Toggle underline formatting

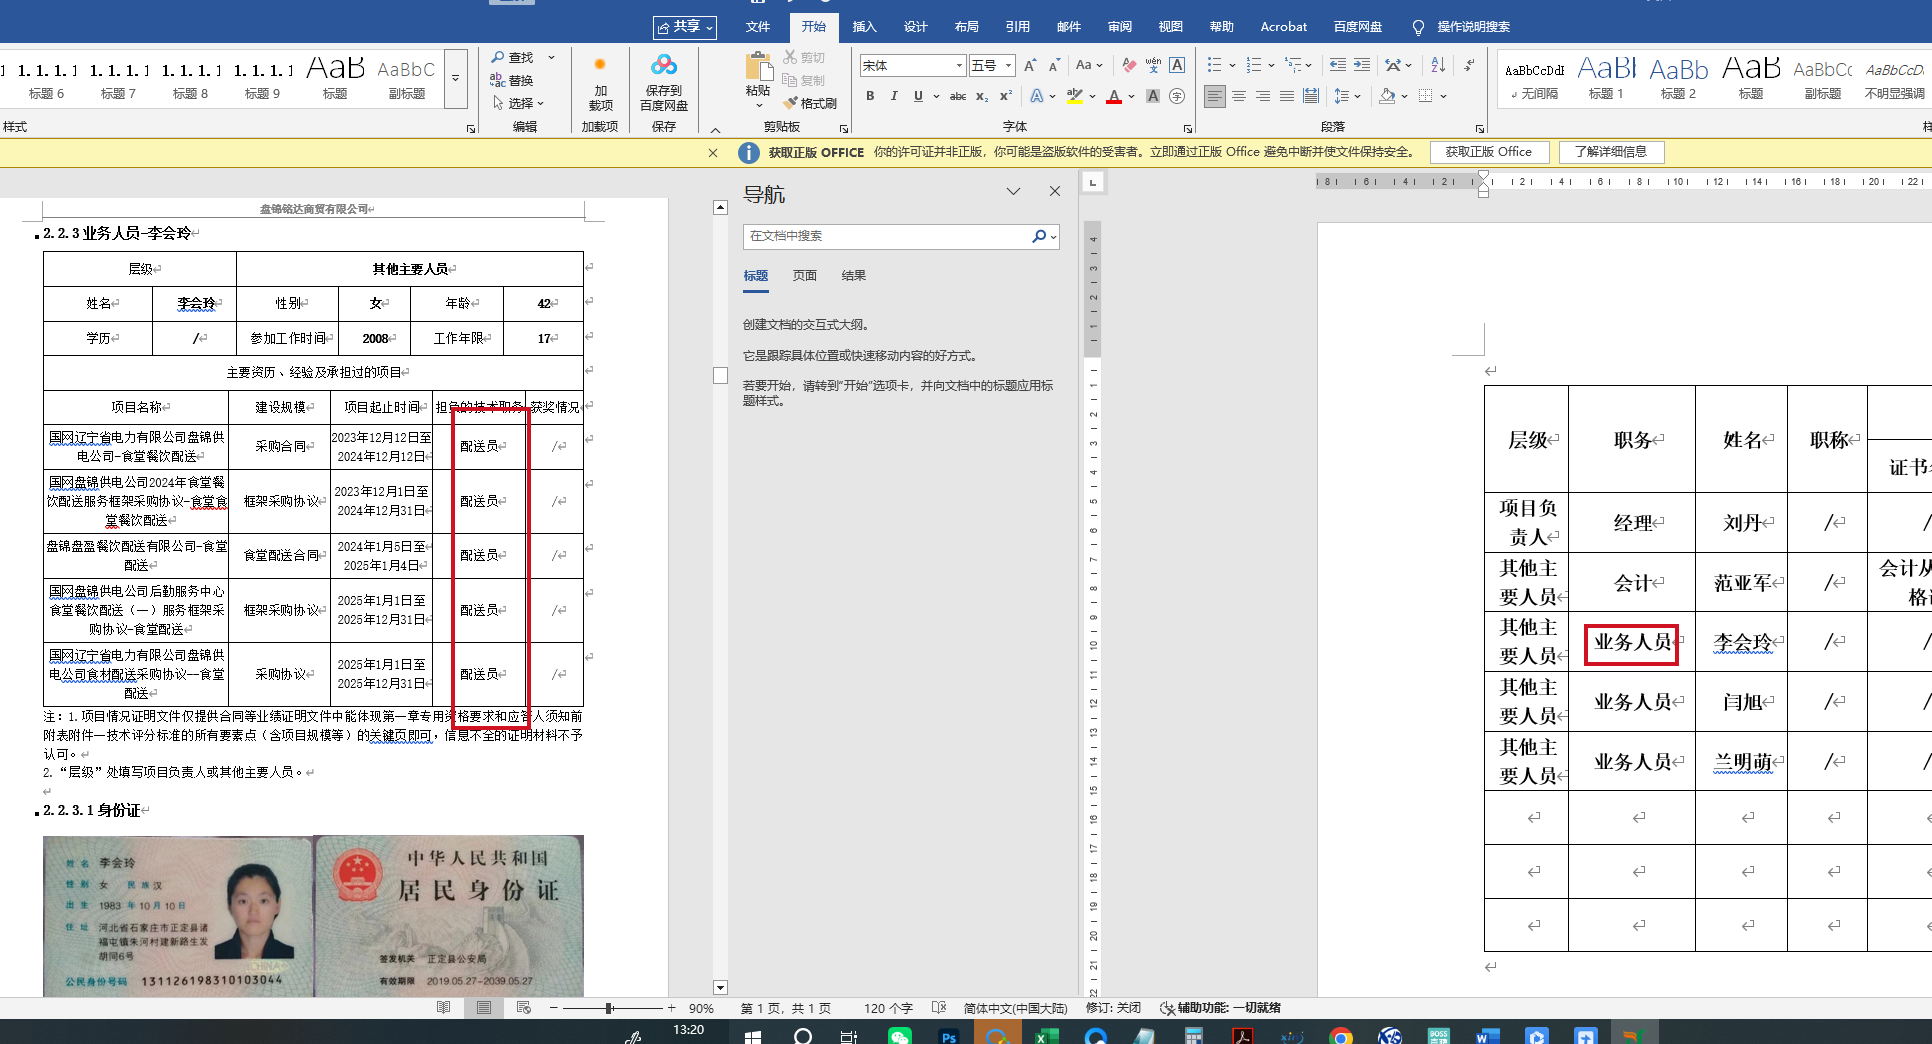click(x=918, y=96)
